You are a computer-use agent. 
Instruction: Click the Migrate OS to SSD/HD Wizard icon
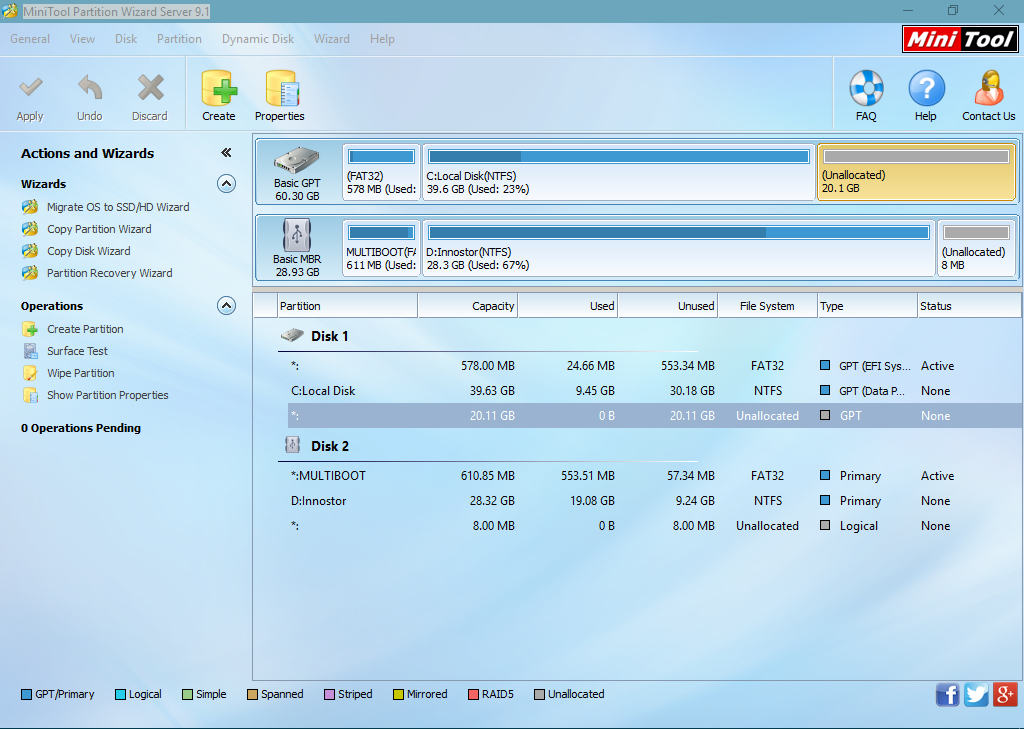pyautogui.click(x=30, y=207)
